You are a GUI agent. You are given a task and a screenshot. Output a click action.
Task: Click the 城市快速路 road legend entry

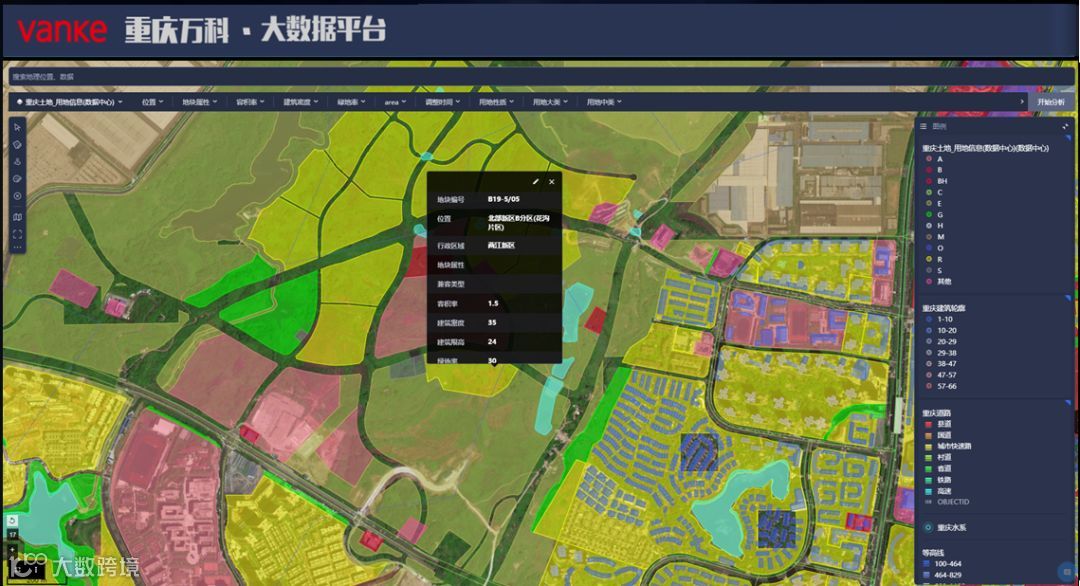tap(948, 446)
